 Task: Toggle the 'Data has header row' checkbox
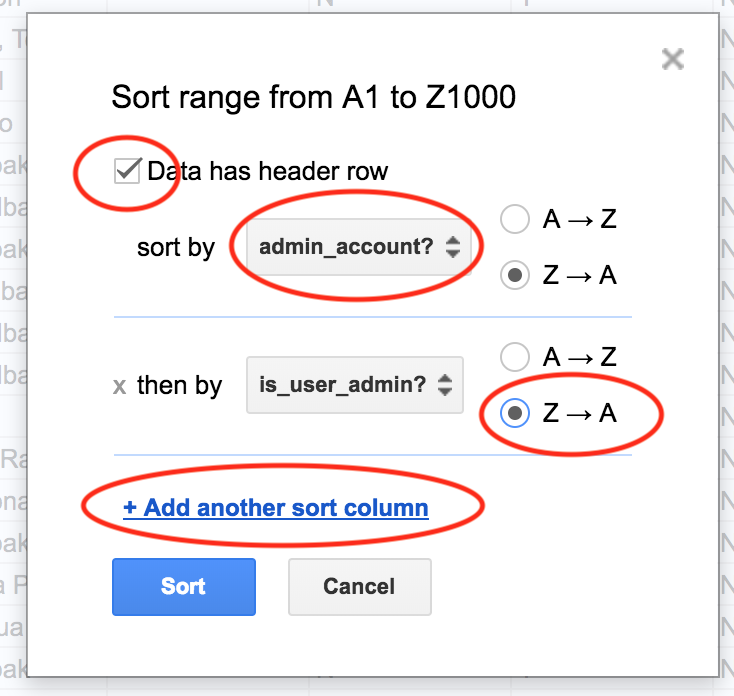tap(127, 170)
